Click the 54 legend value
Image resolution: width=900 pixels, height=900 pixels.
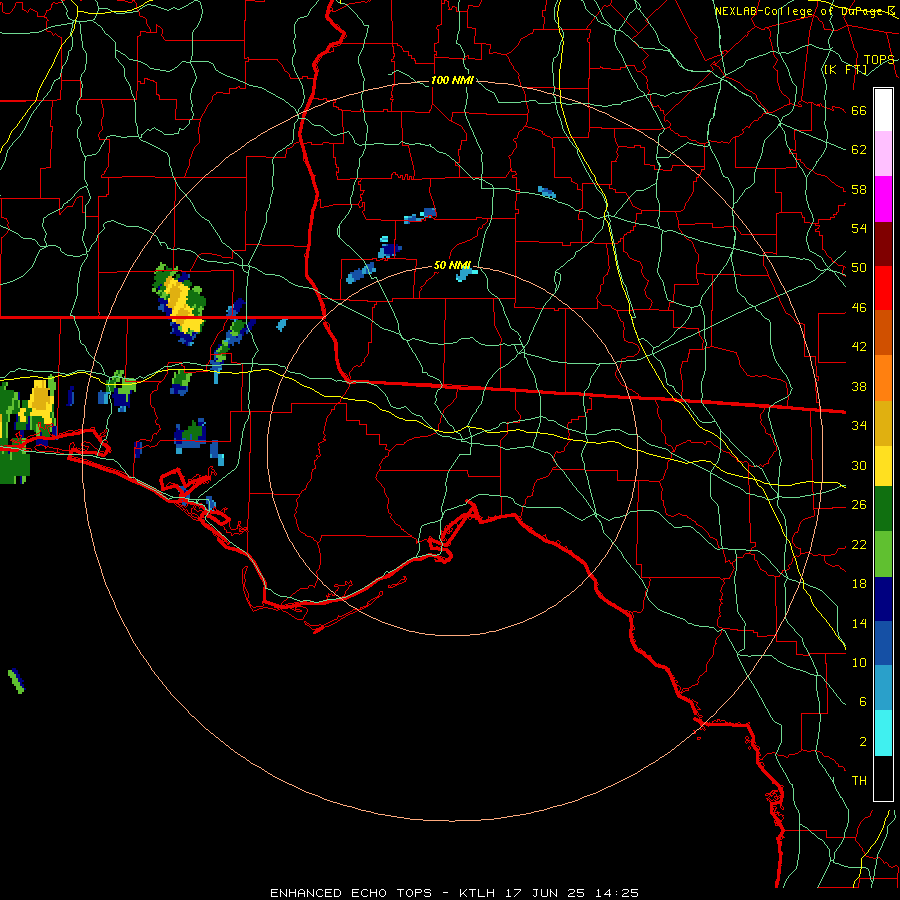pyautogui.click(x=859, y=228)
